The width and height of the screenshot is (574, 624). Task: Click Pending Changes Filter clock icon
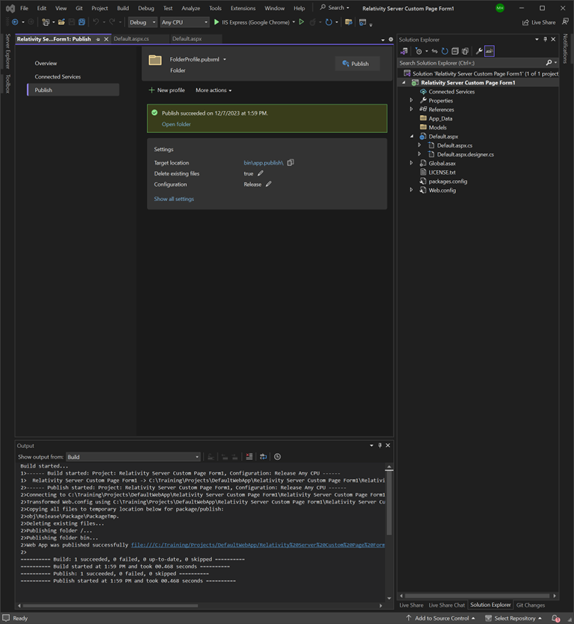tap(418, 51)
